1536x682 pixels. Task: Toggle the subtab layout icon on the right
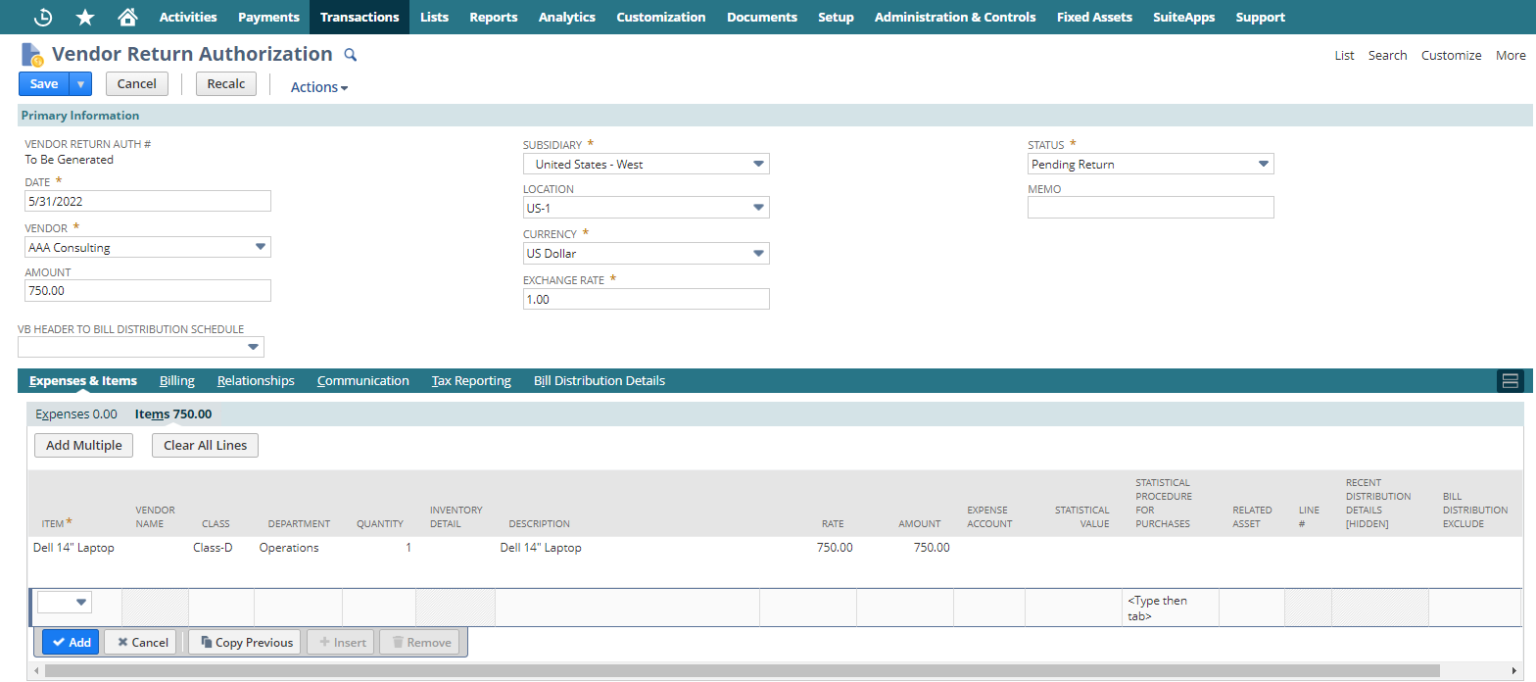pos(1510,380)
